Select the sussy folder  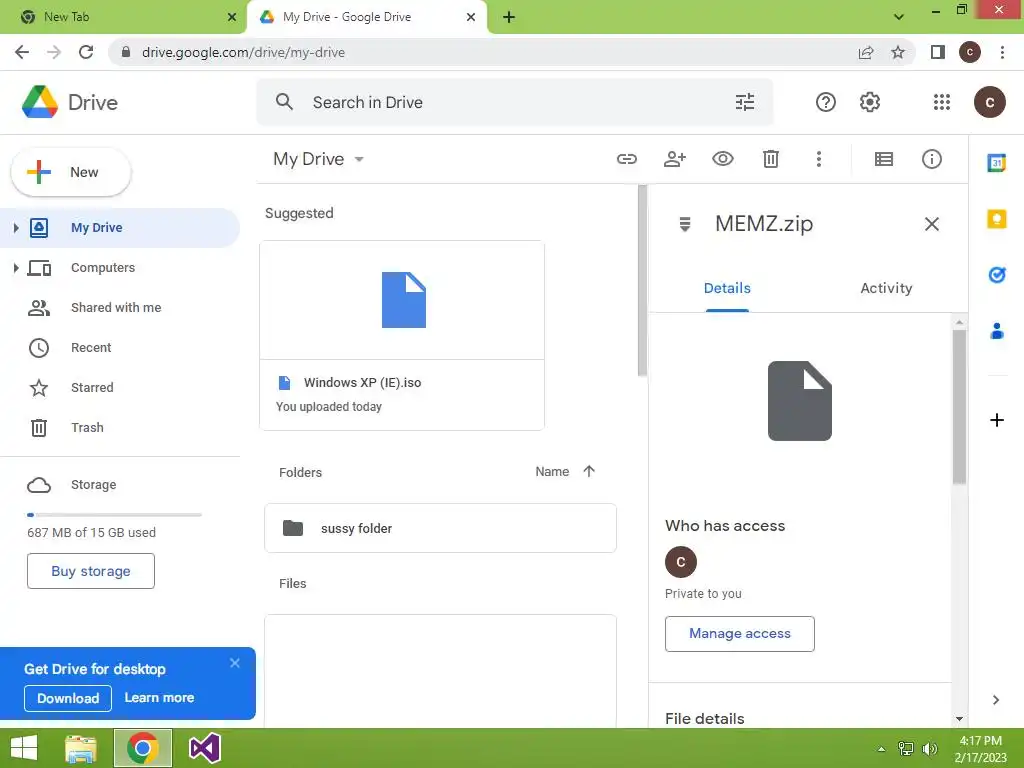pyautogui.click(x=440, y=528)
